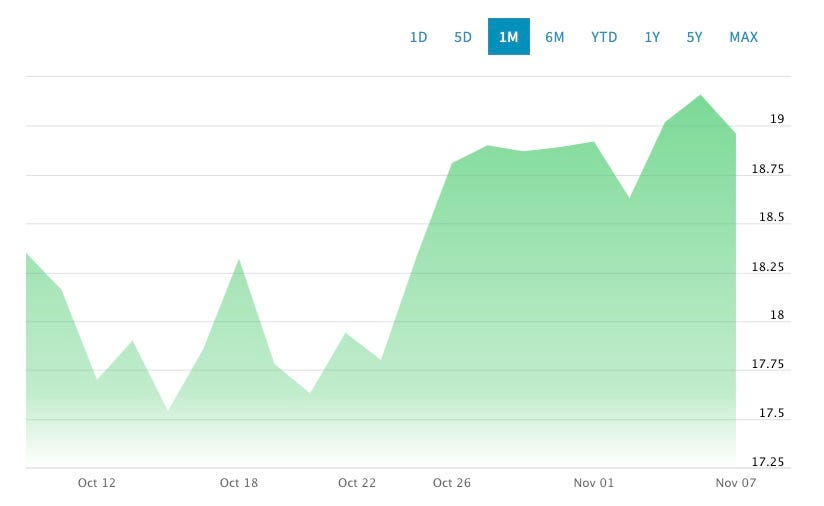The height and width of the screenshot is (506, 824).
Task: Click the Oct 26 axis label
Action: 452,483
